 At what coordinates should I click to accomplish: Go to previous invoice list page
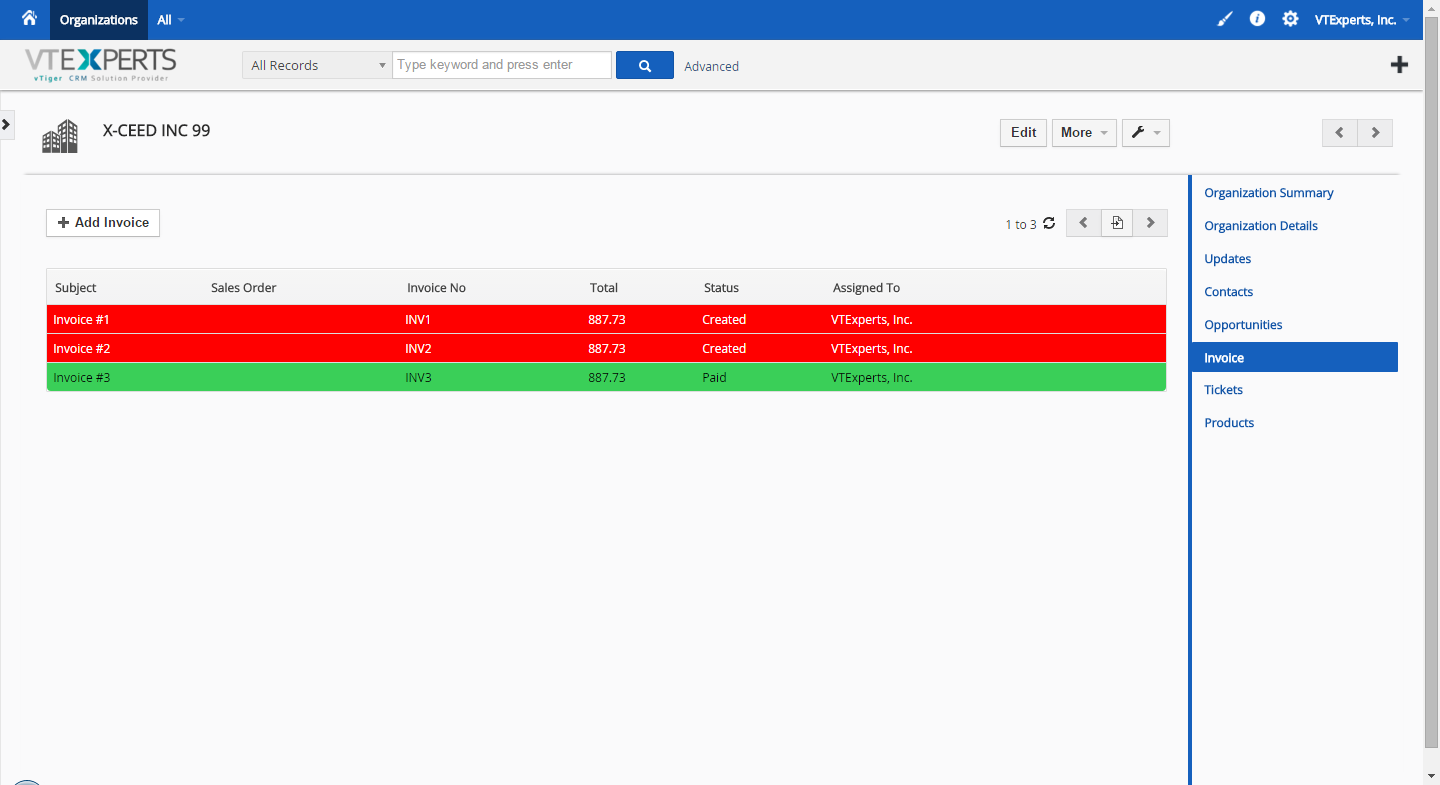point(1083,223)
